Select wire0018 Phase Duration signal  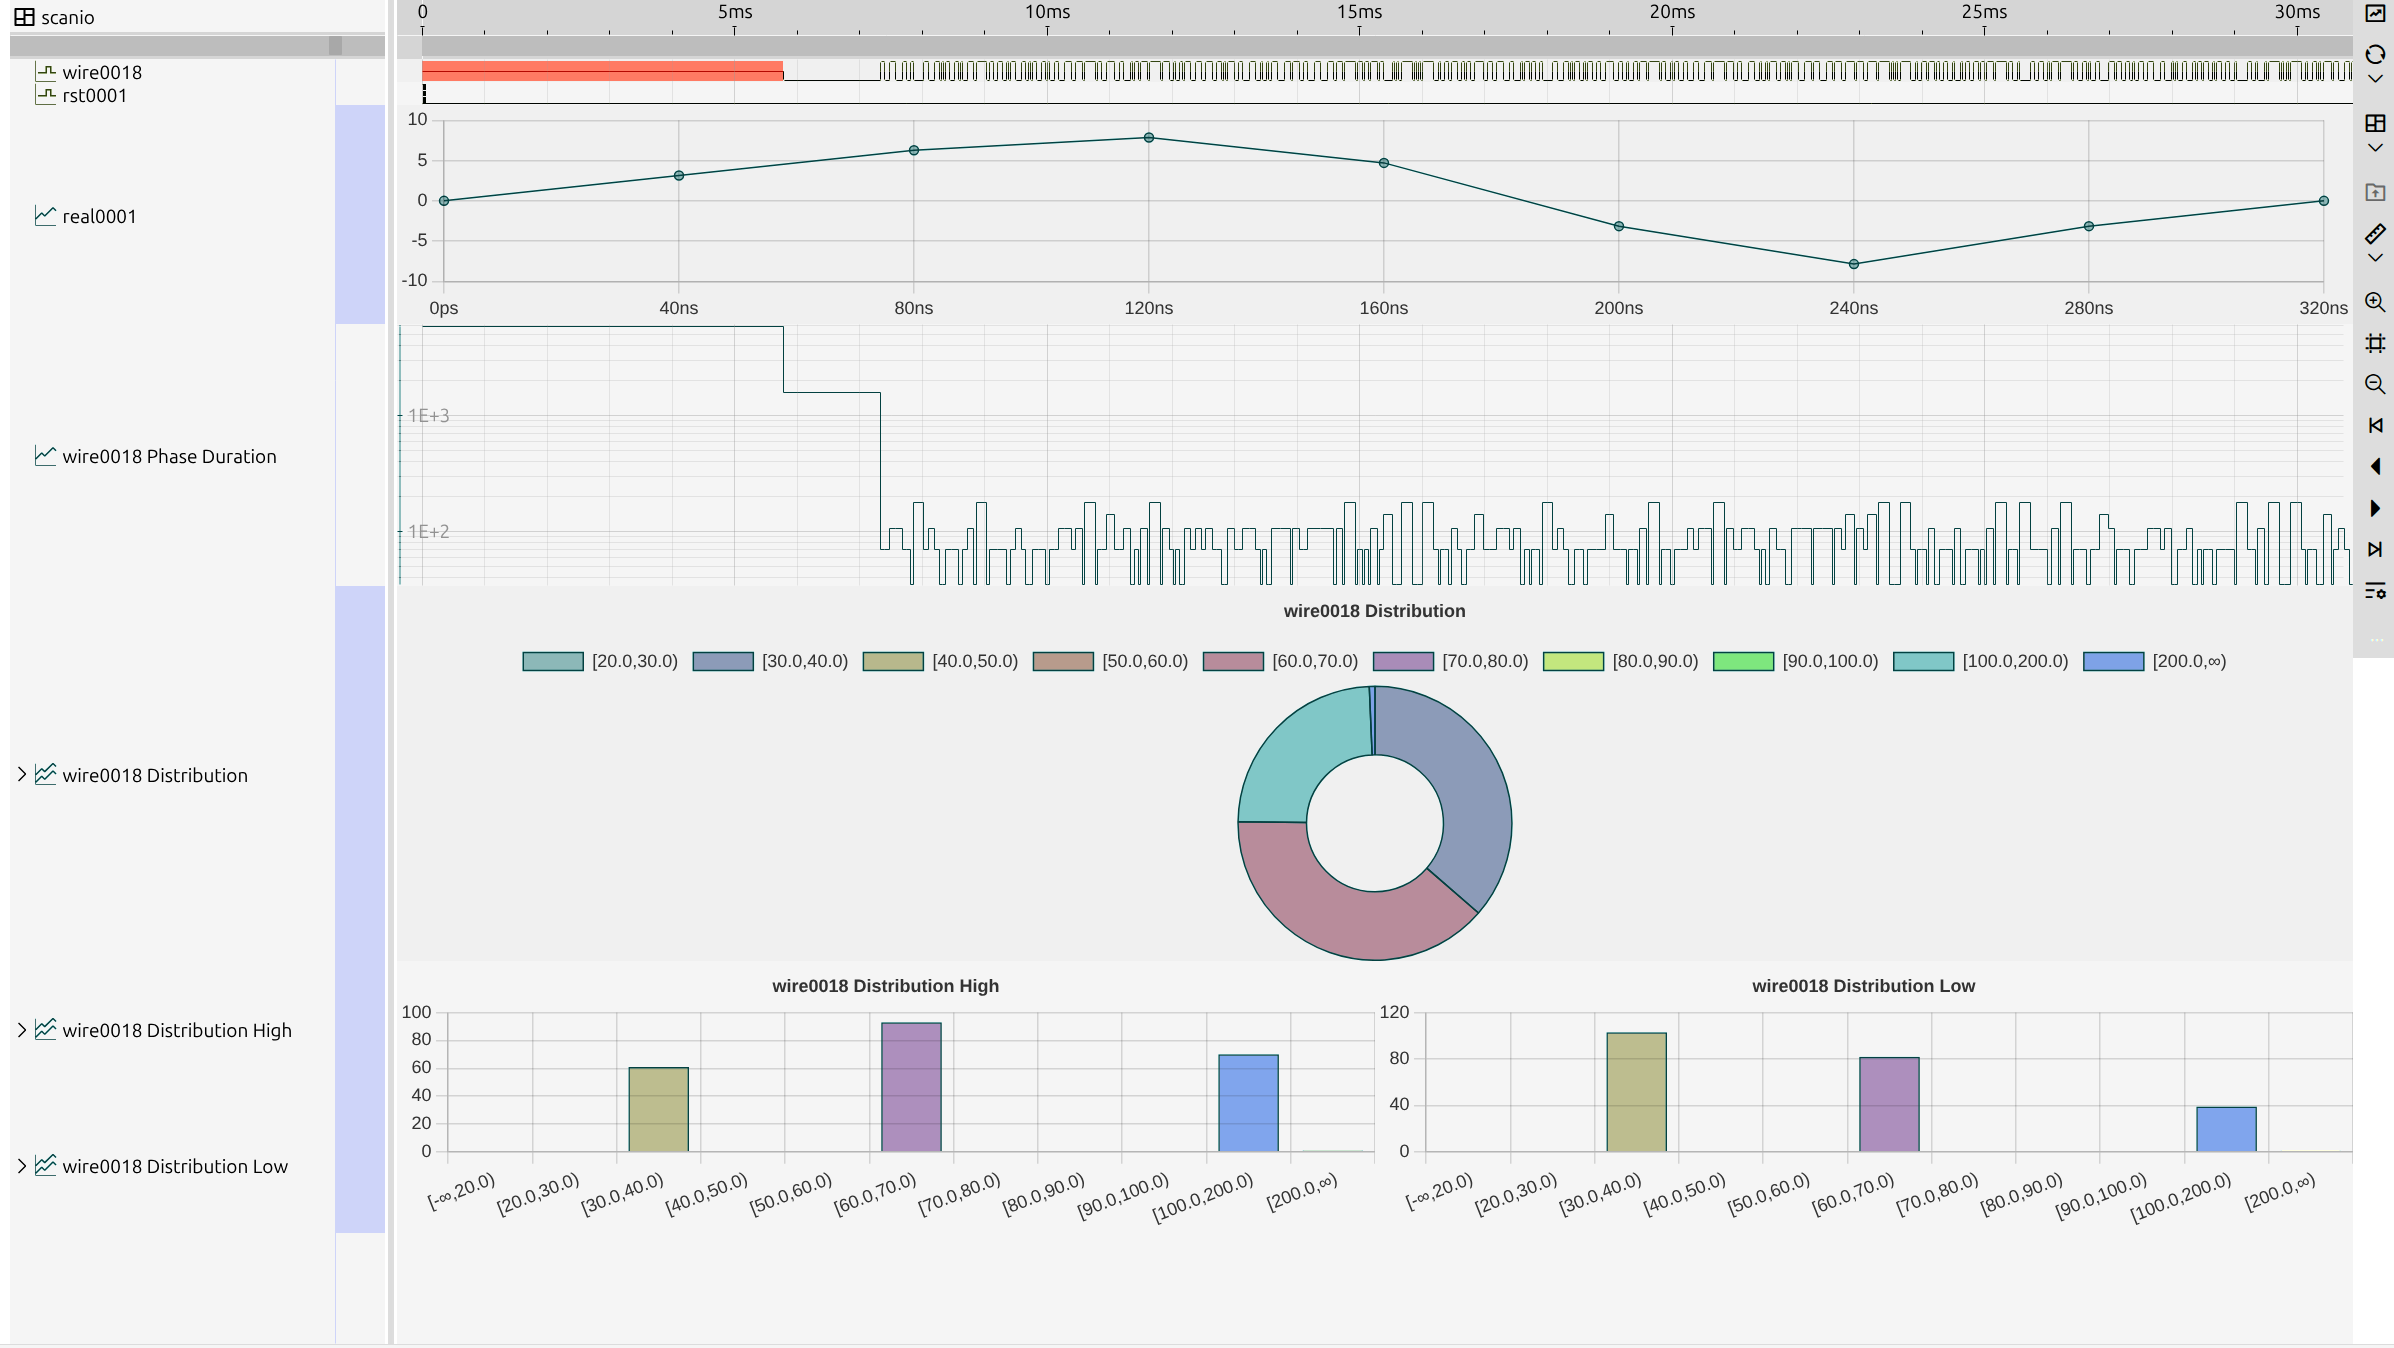[x=169, y=457]
